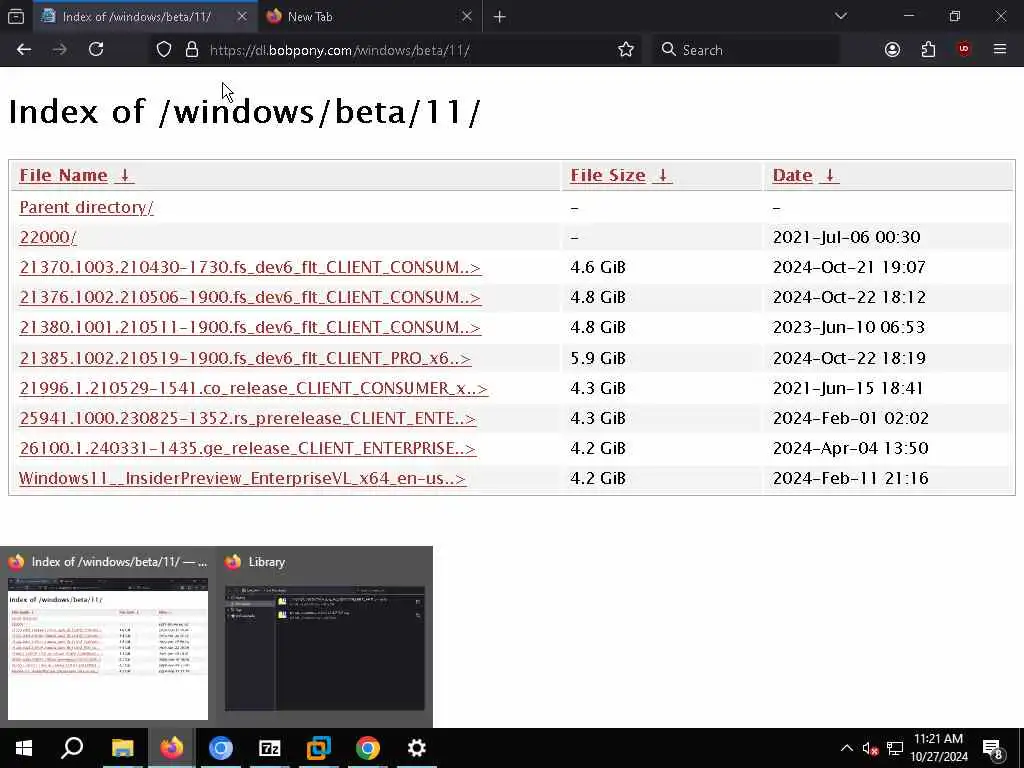Download the 21370.1003.210430-1730 file
1024x768 pixels.
pos(250,267)
